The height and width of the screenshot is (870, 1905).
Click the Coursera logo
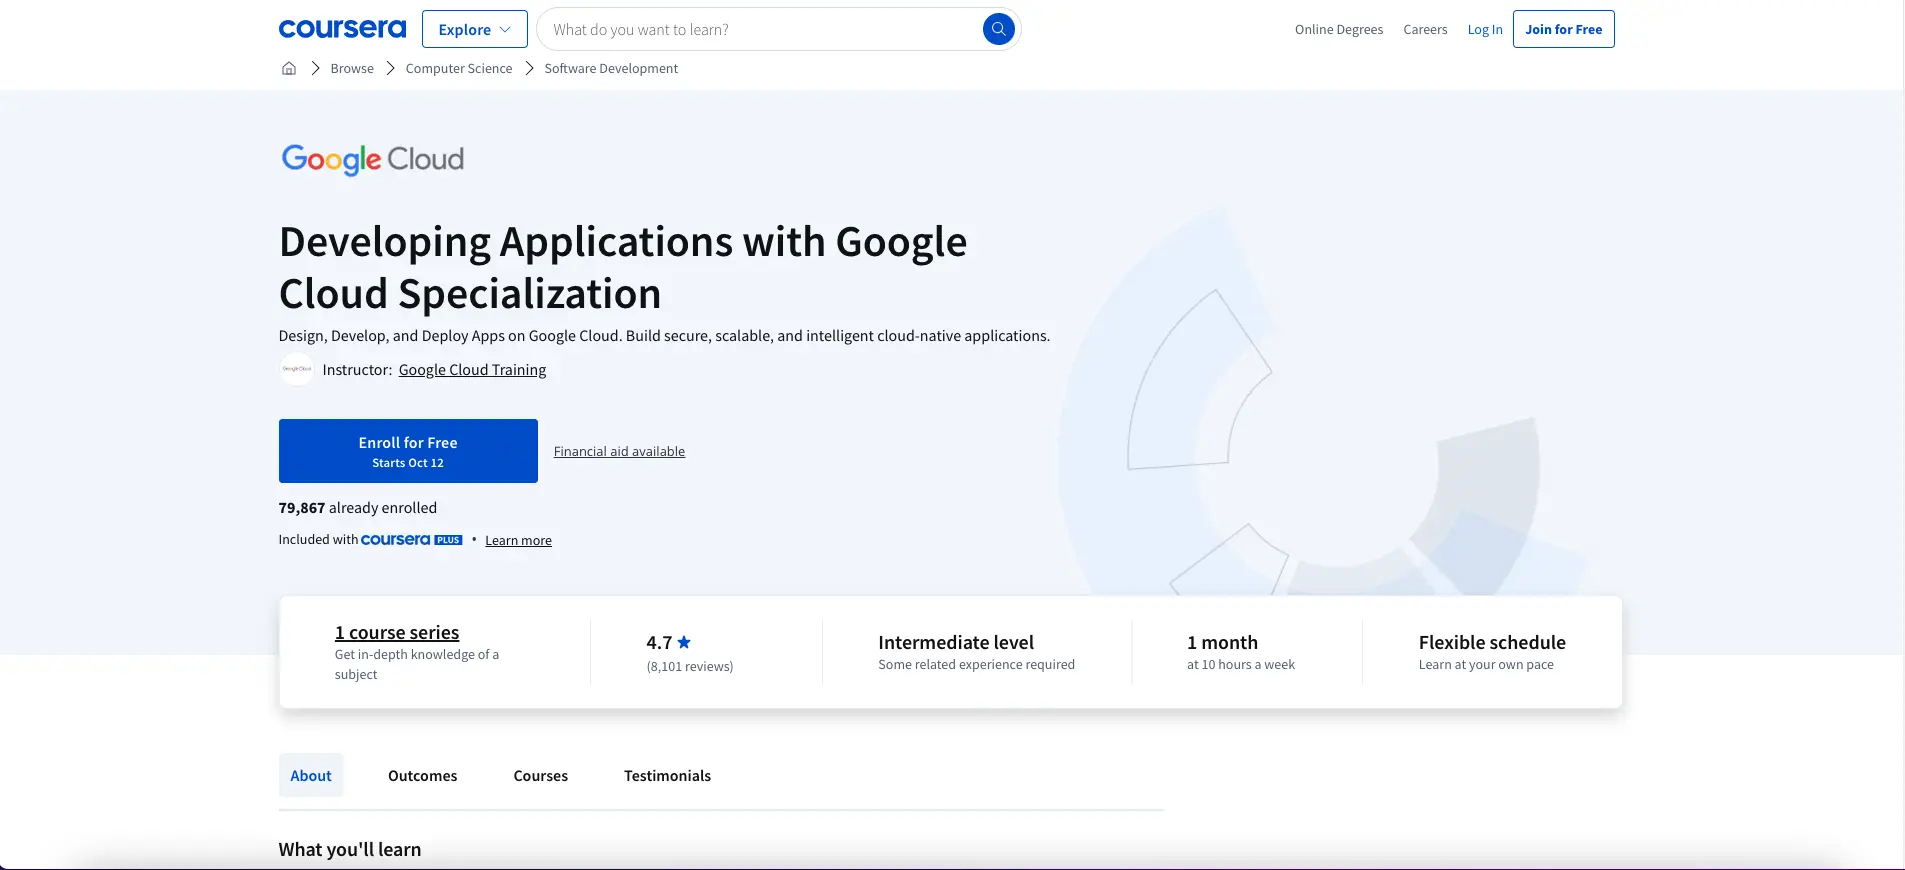342,29
